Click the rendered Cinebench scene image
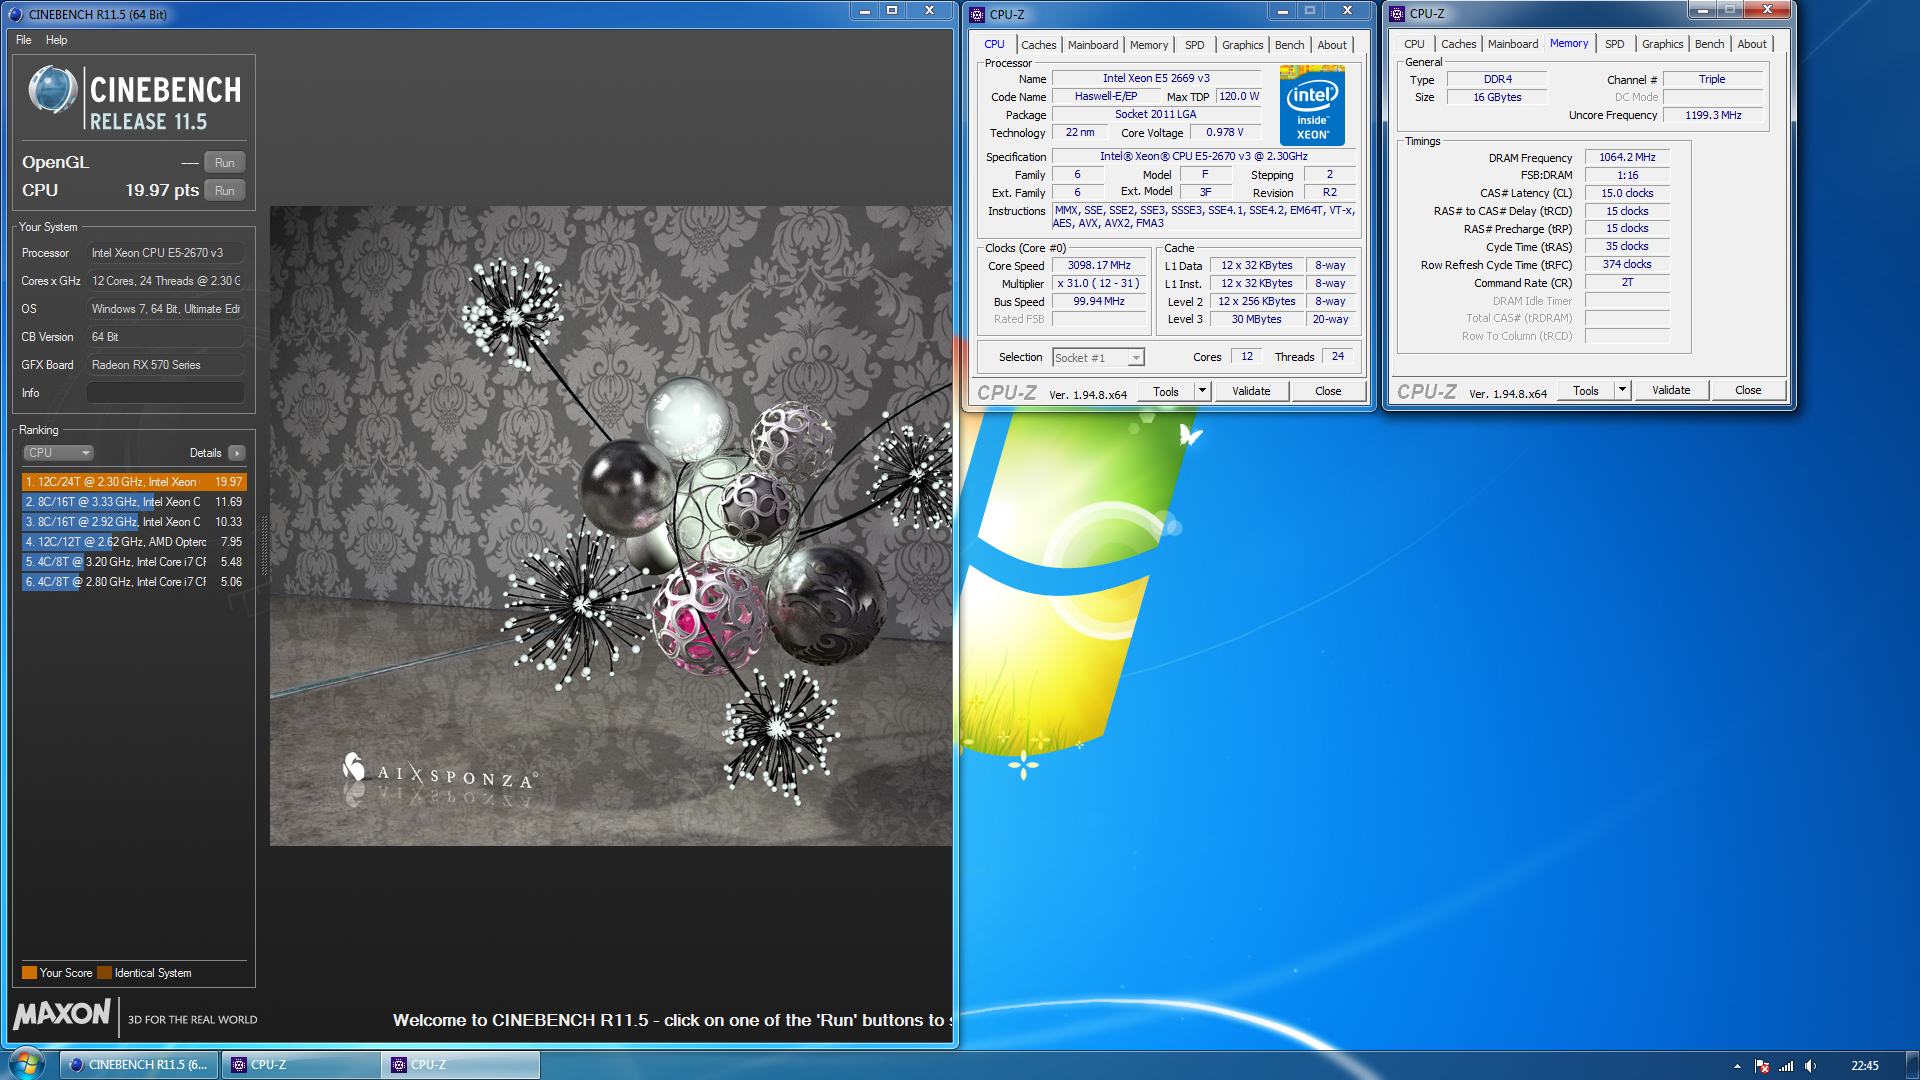This screenshot has height=1080, width=1920. tap(611, 526)
